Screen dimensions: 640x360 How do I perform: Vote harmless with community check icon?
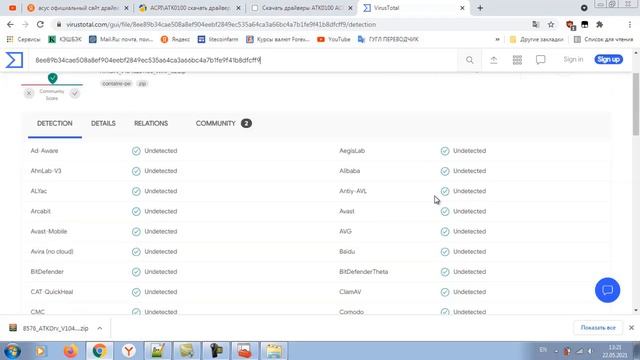point(74,93)
